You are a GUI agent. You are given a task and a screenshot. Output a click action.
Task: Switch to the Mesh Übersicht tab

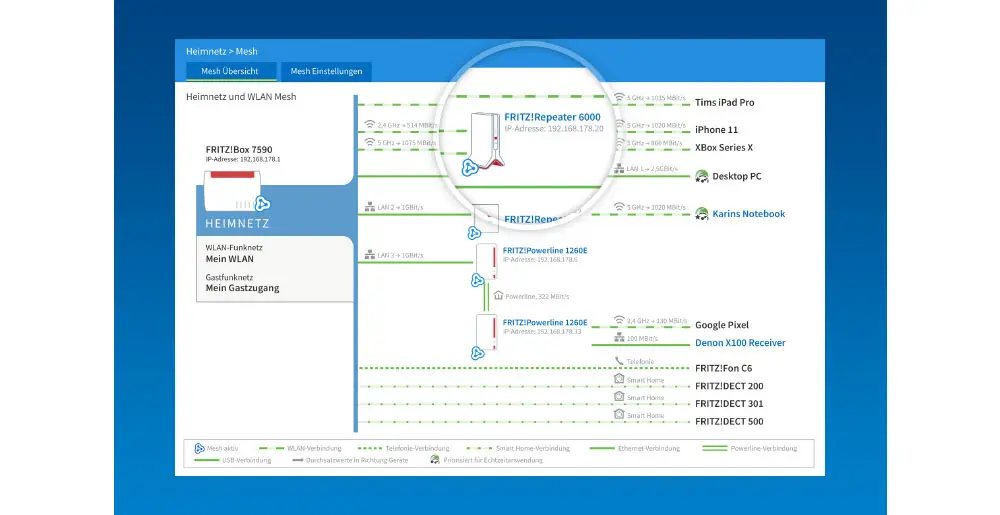(230, 71)
